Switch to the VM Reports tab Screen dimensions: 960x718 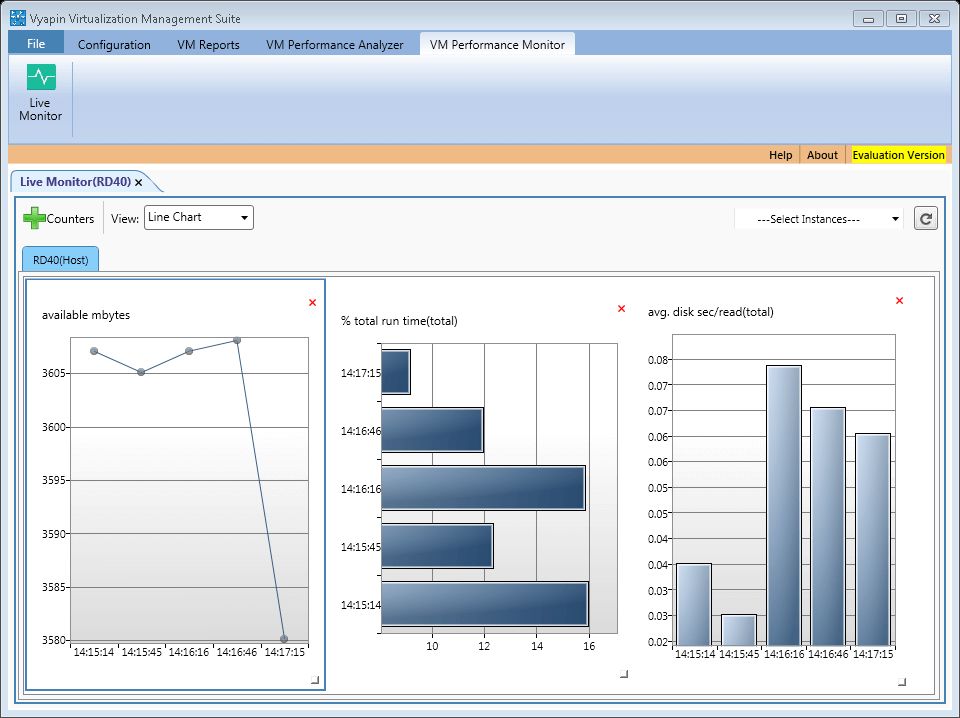pos(208,44)
